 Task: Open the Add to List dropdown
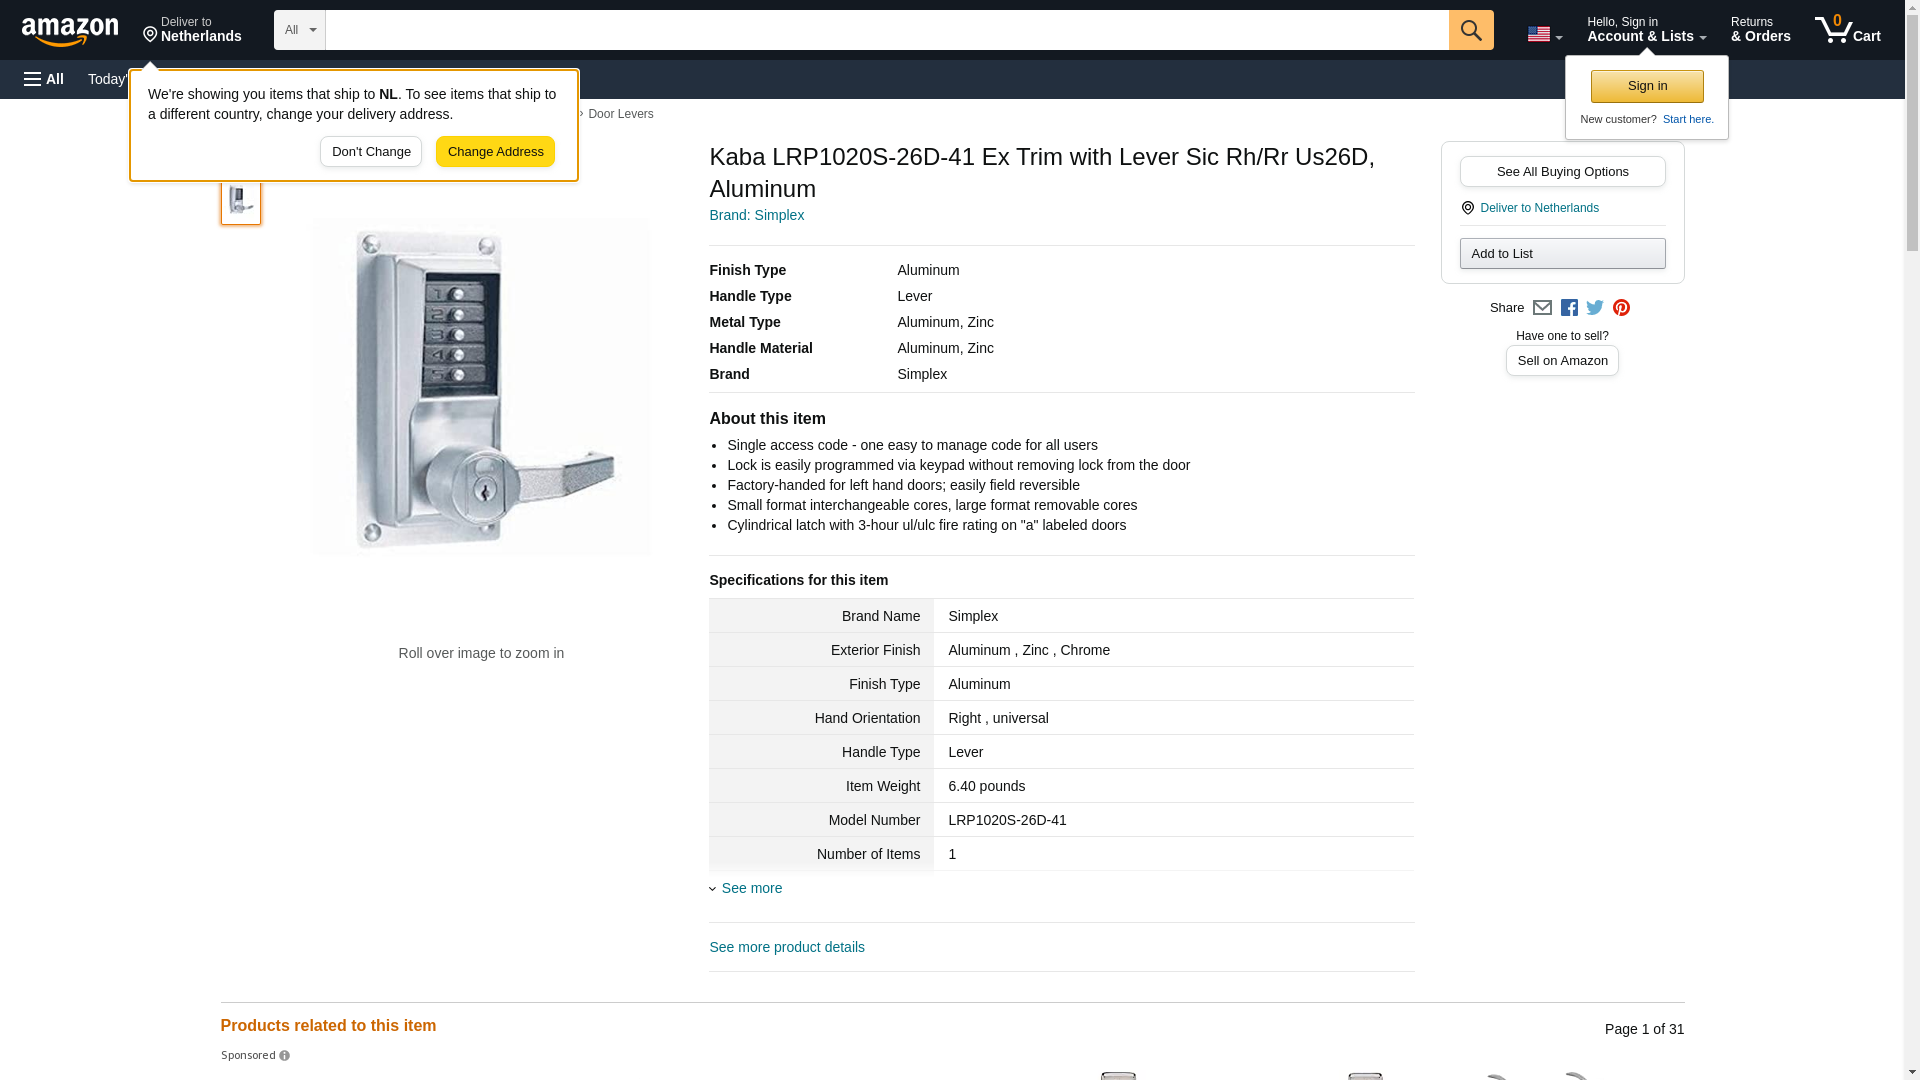coord(1562,253)
